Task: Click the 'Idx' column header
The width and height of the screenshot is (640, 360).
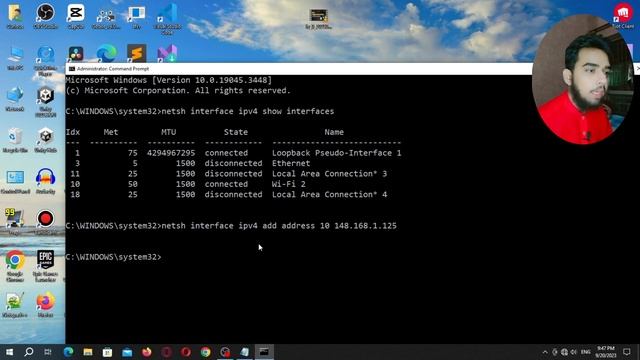Action: point(73,132)
